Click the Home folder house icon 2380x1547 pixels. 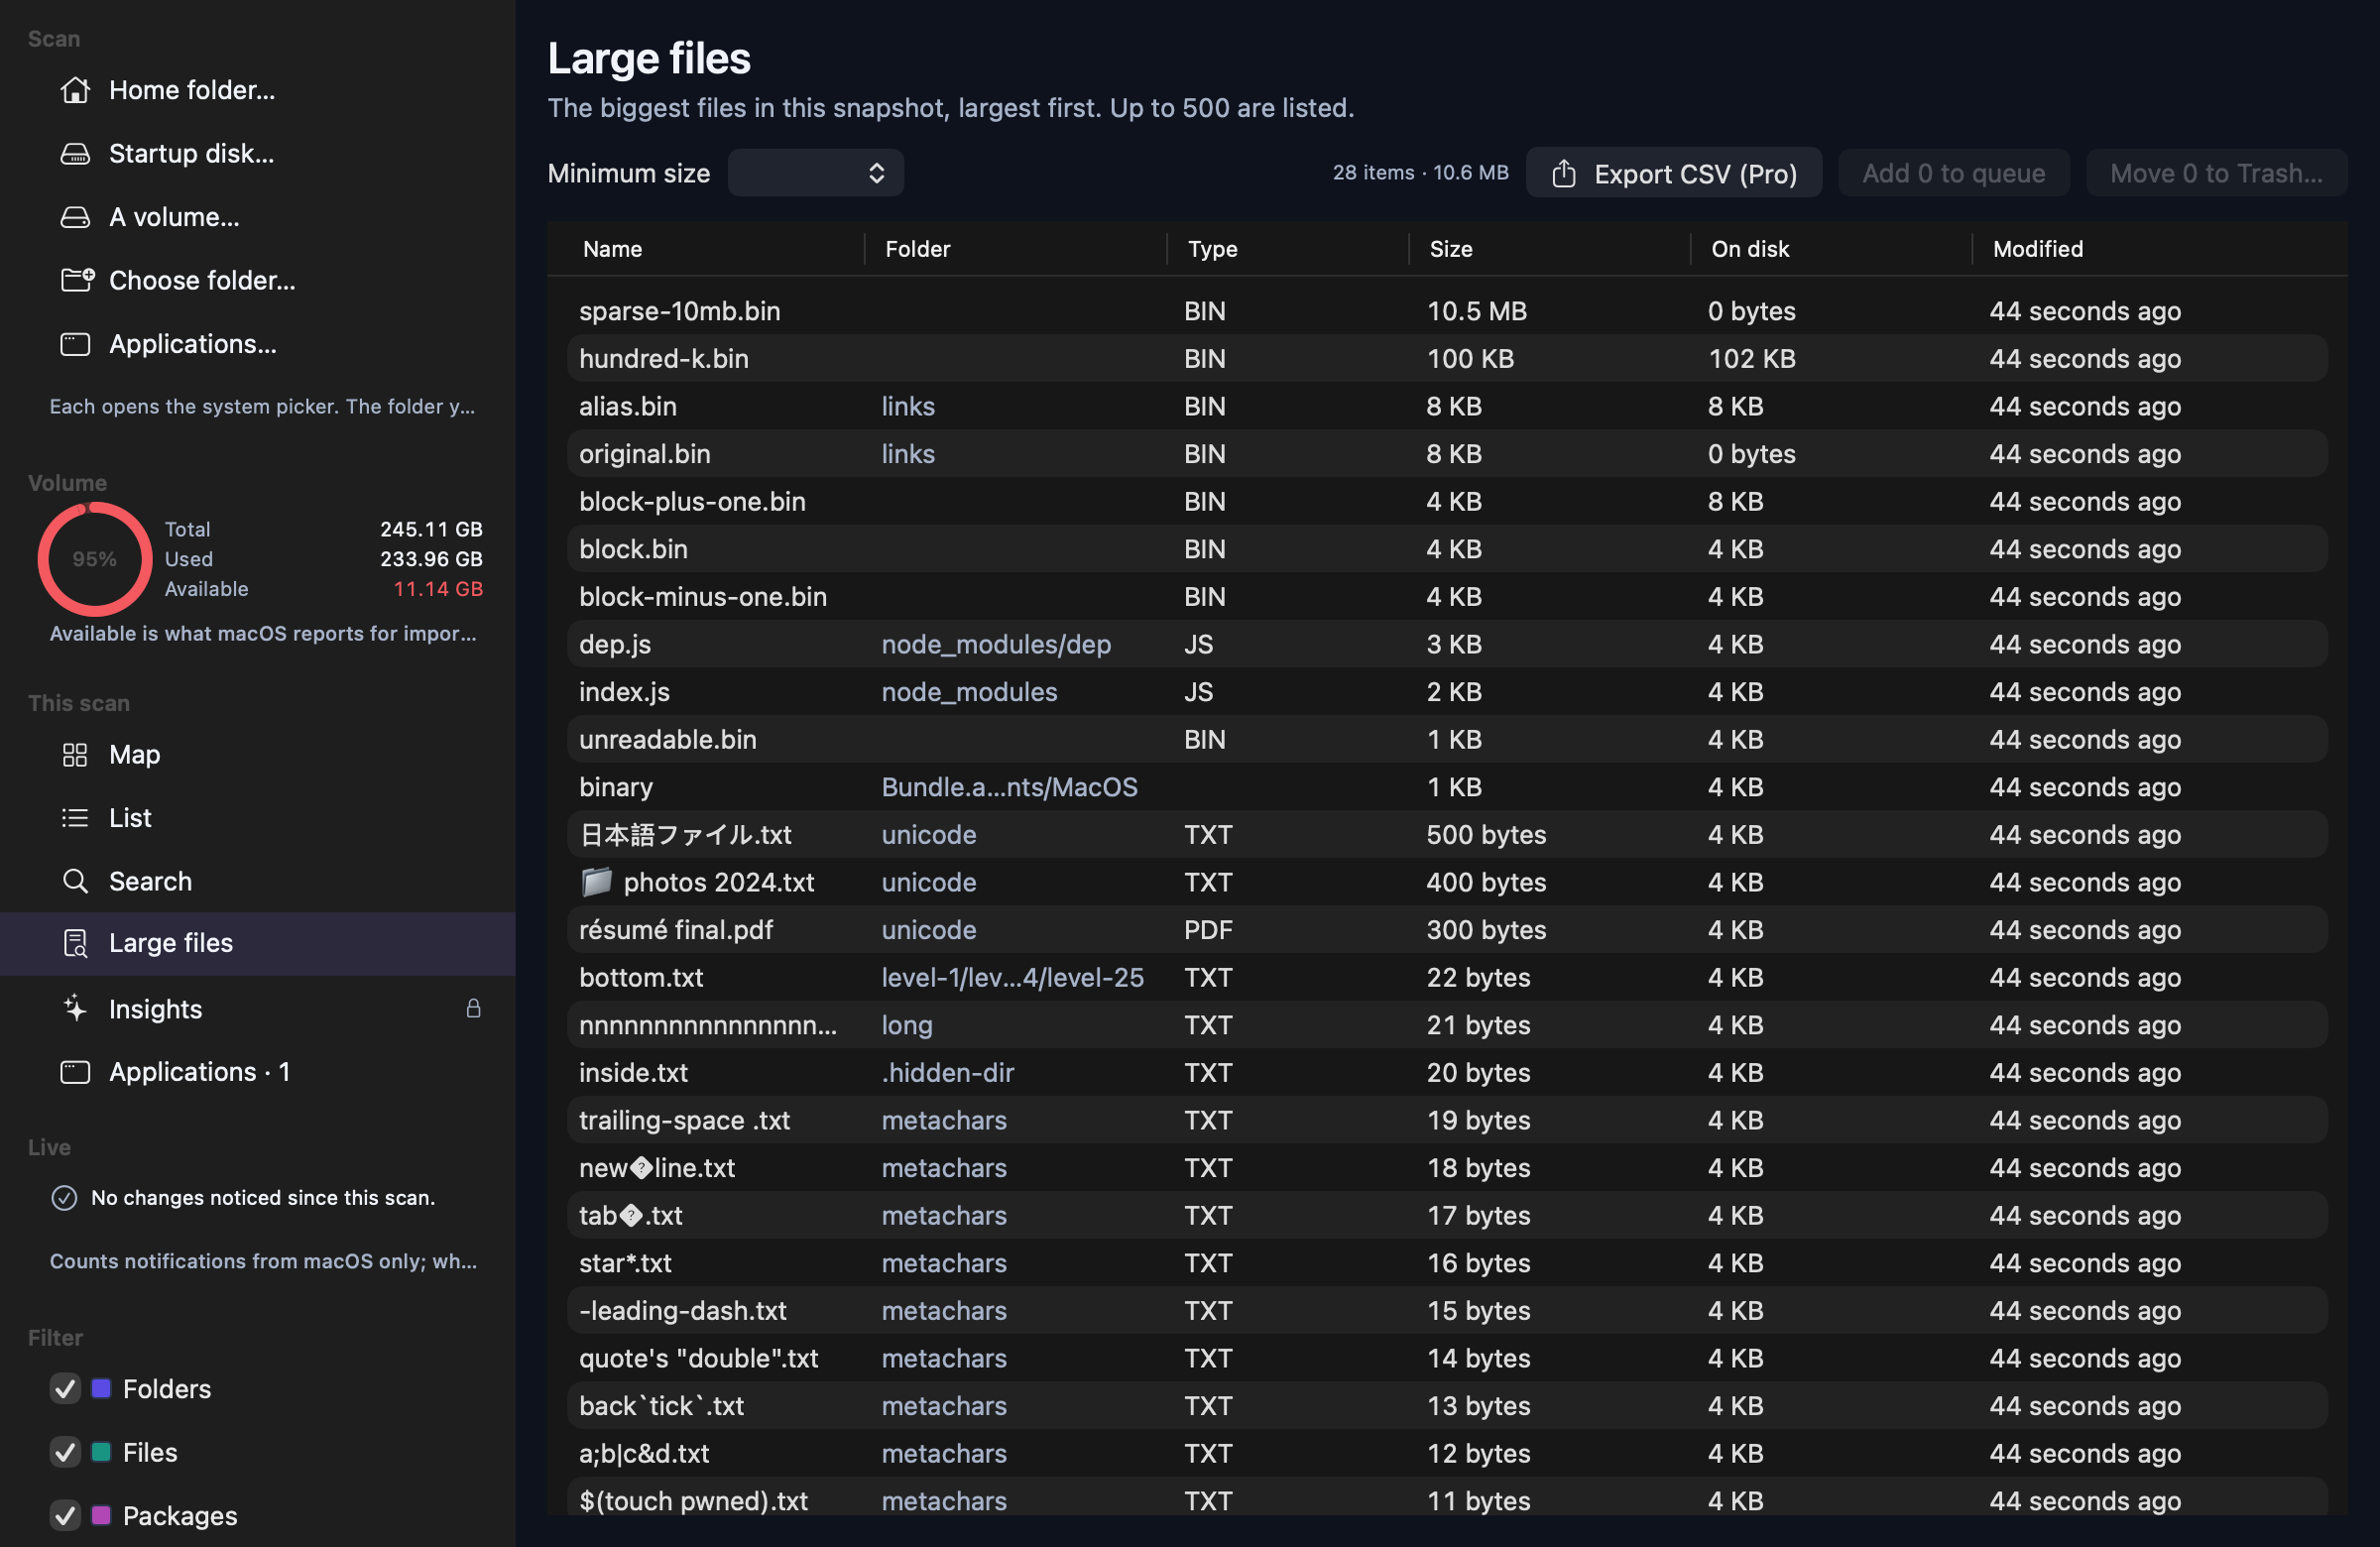pos(75,90)
